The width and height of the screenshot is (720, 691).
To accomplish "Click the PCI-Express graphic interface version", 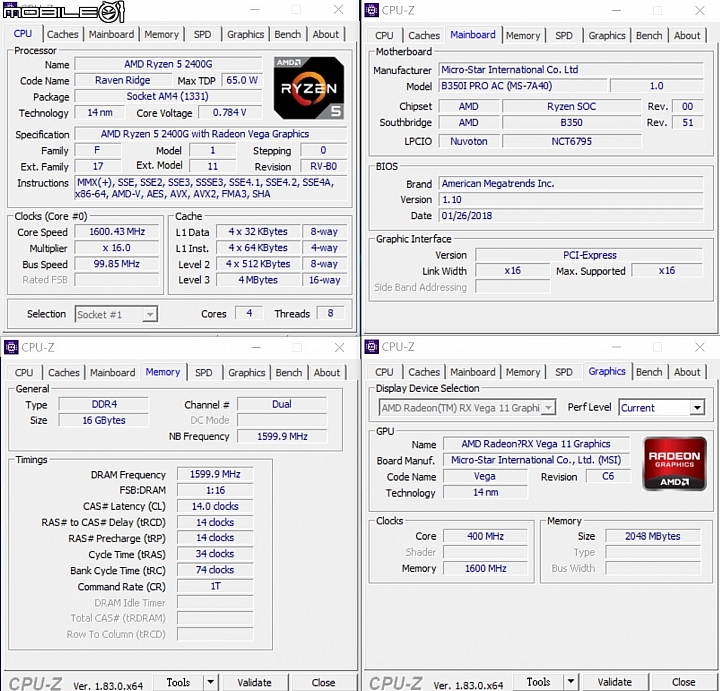I will click(589, 255).
